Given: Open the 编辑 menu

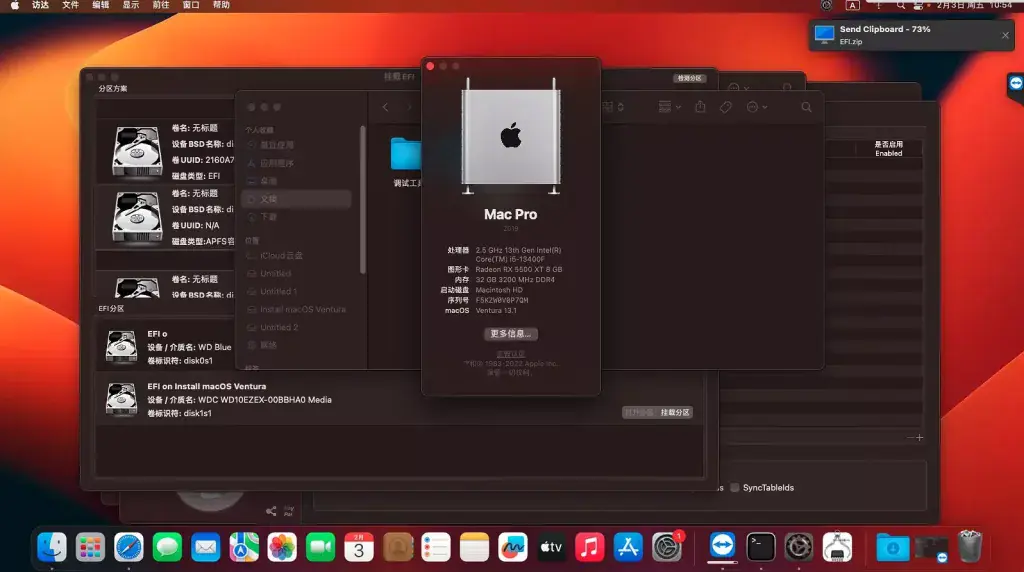Looking at the screenshot, I should point(101,5).
